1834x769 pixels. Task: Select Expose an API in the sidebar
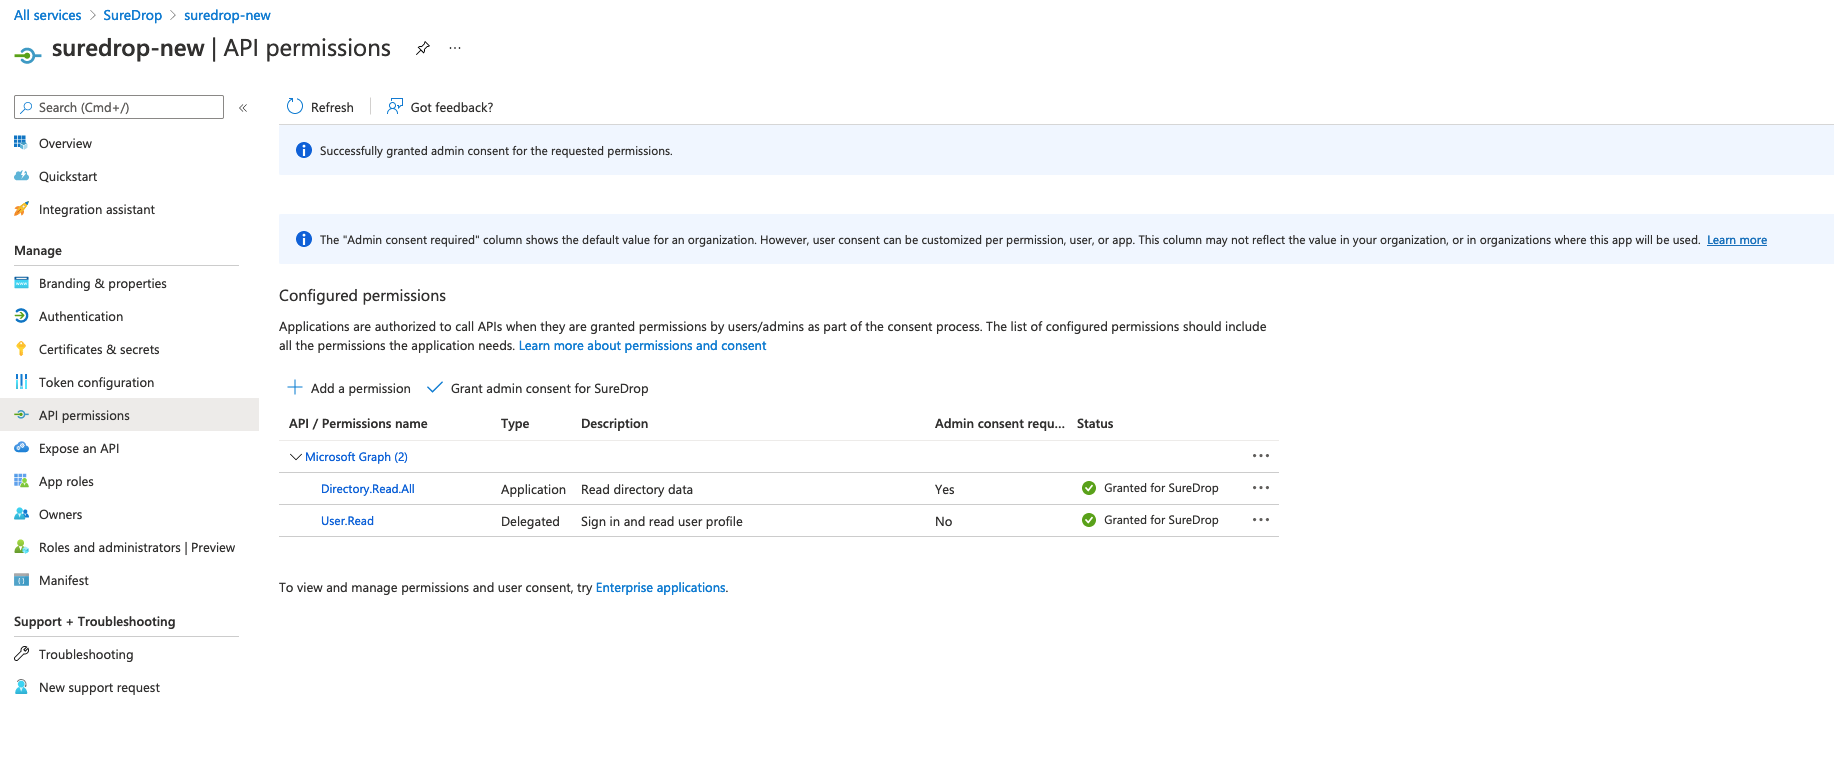79,448
